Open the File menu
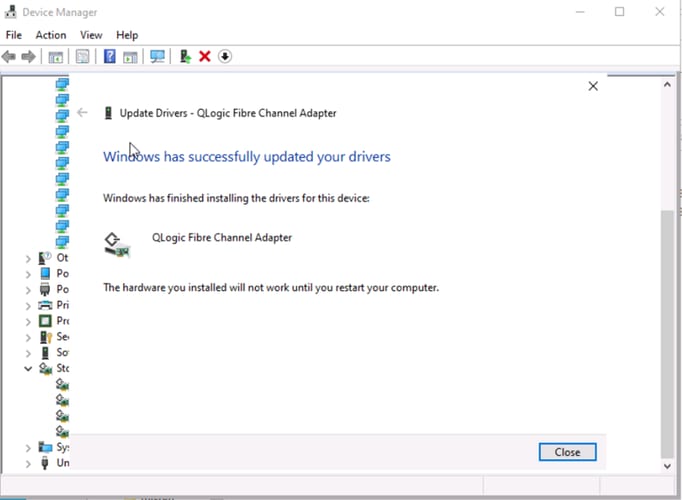The width and height of the screenshot is (682, 500). click(14, 35)
